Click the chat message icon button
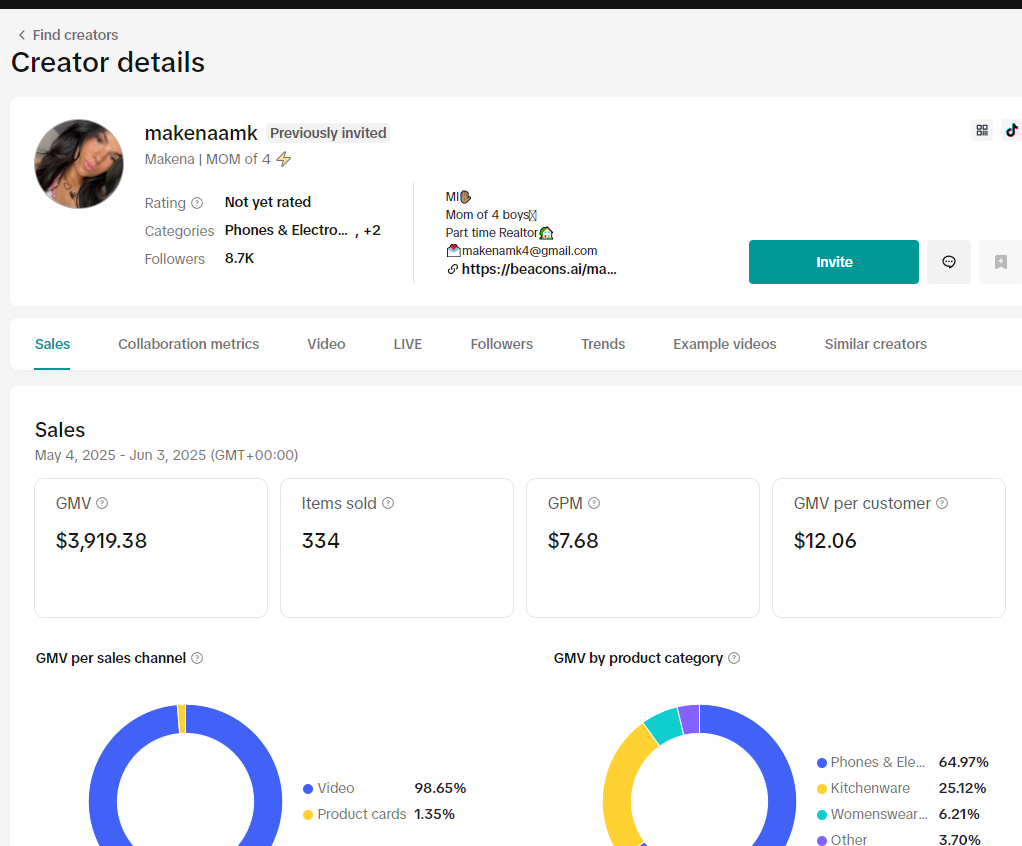 (948, 262)
